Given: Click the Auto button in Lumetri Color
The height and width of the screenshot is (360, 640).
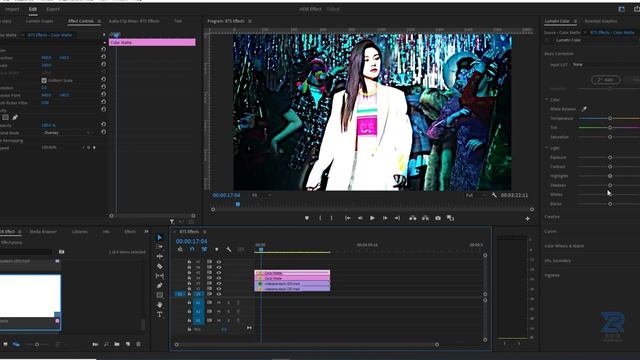Looking at the screenshot, I should coord(606,80).
